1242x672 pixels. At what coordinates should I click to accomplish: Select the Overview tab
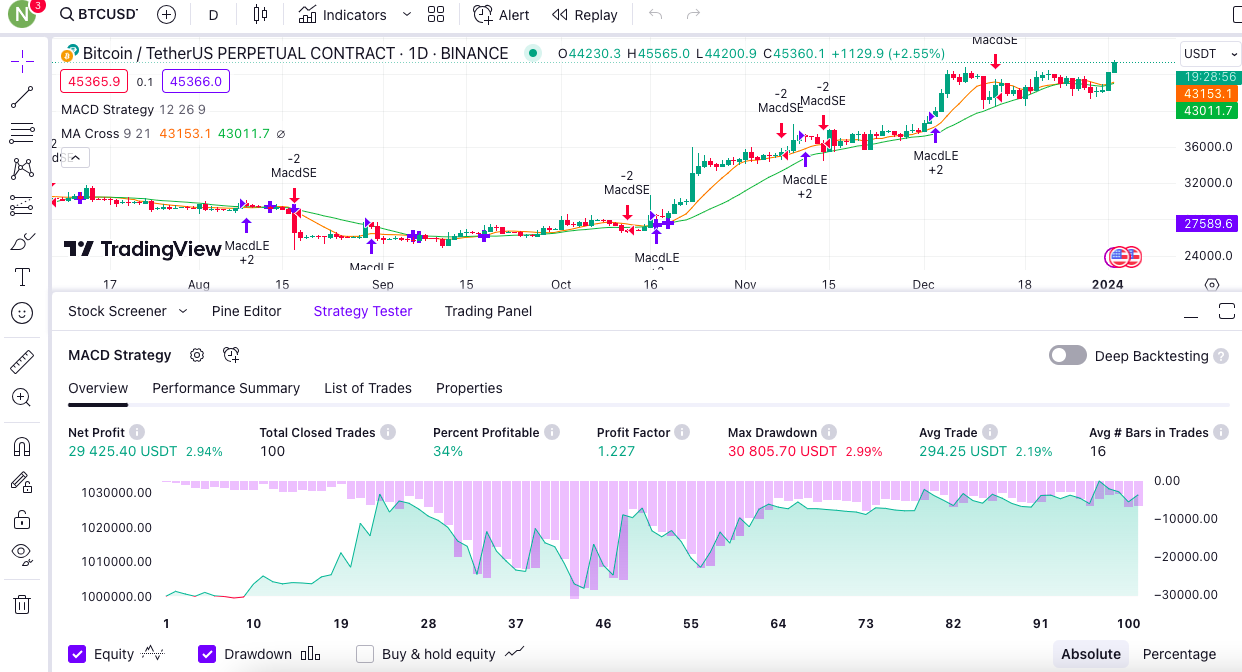click(x=98, y=388)
